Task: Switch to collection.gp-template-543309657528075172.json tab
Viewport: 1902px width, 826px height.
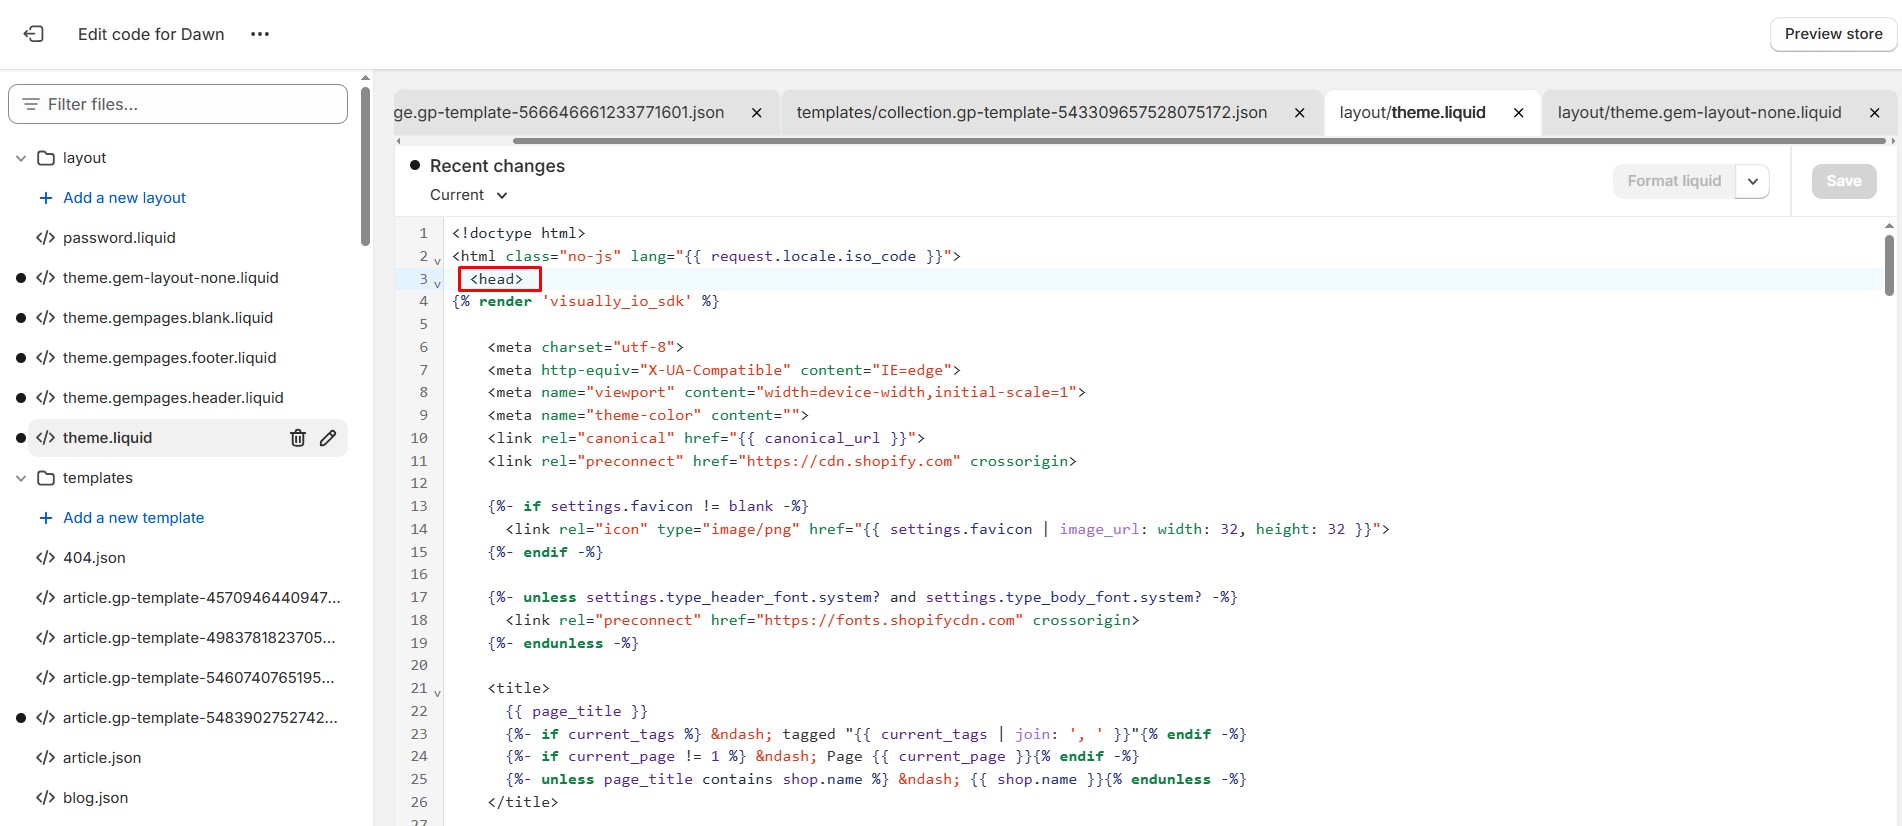Action: (x=1031, y=112)
